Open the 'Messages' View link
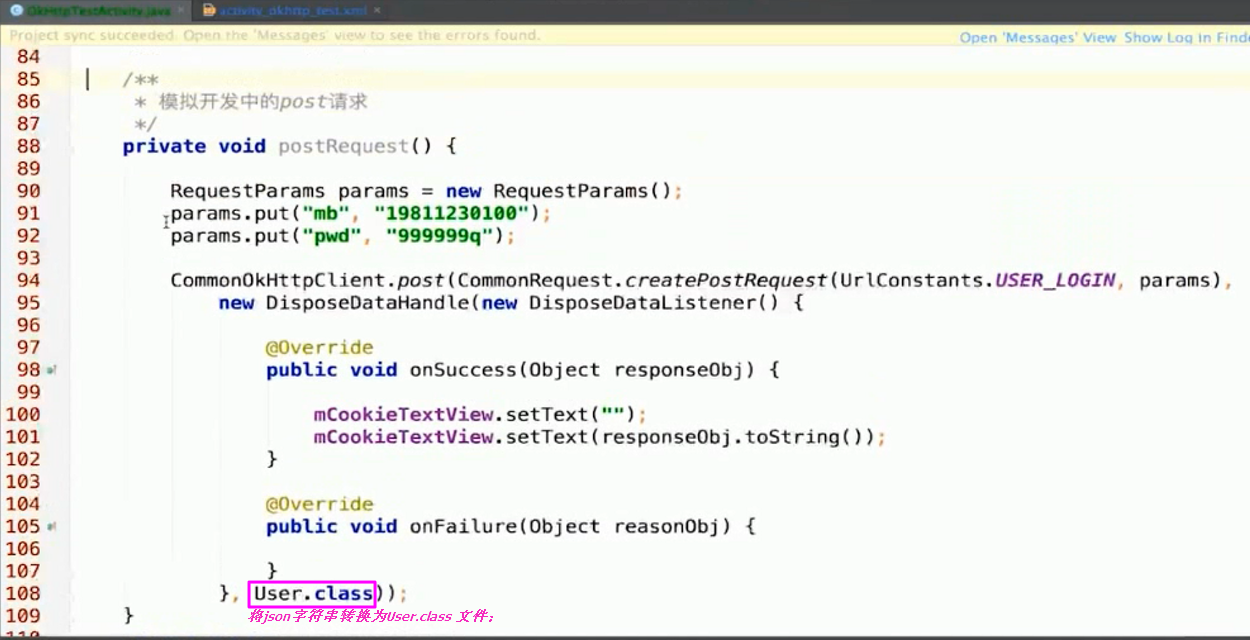This screenshot has width=1250, height=640. coord(1038,37)
